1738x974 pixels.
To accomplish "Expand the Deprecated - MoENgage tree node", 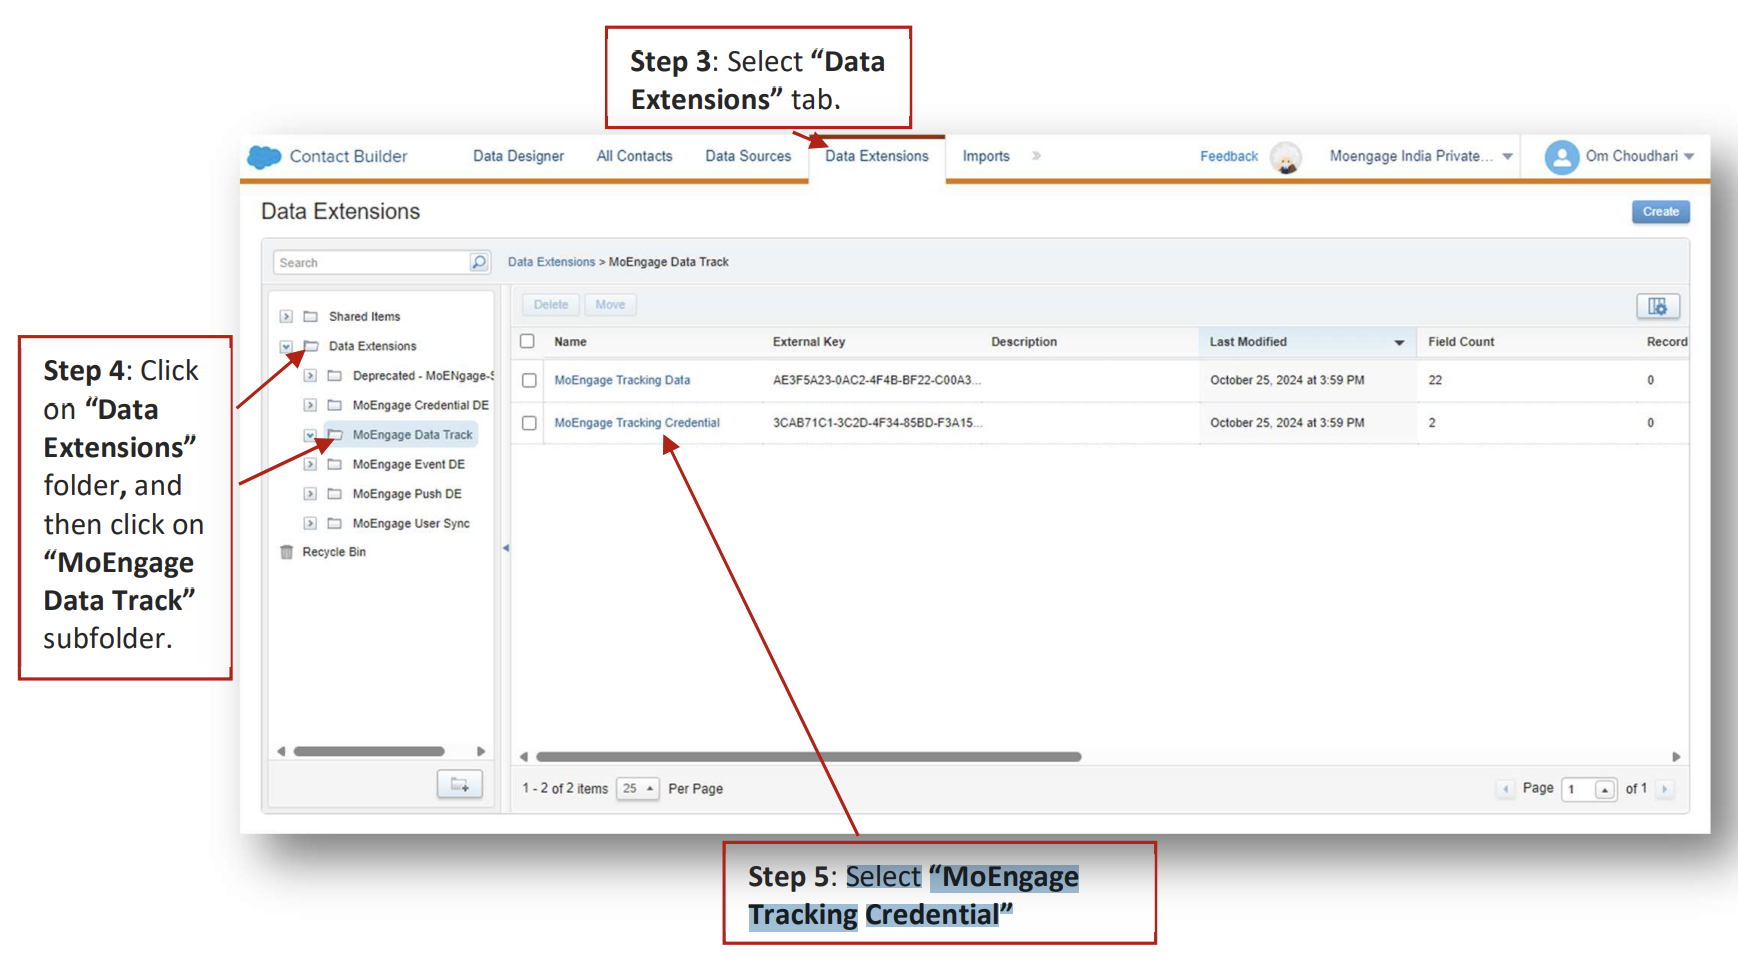I will pyautogui.click(x=310, y=376).
